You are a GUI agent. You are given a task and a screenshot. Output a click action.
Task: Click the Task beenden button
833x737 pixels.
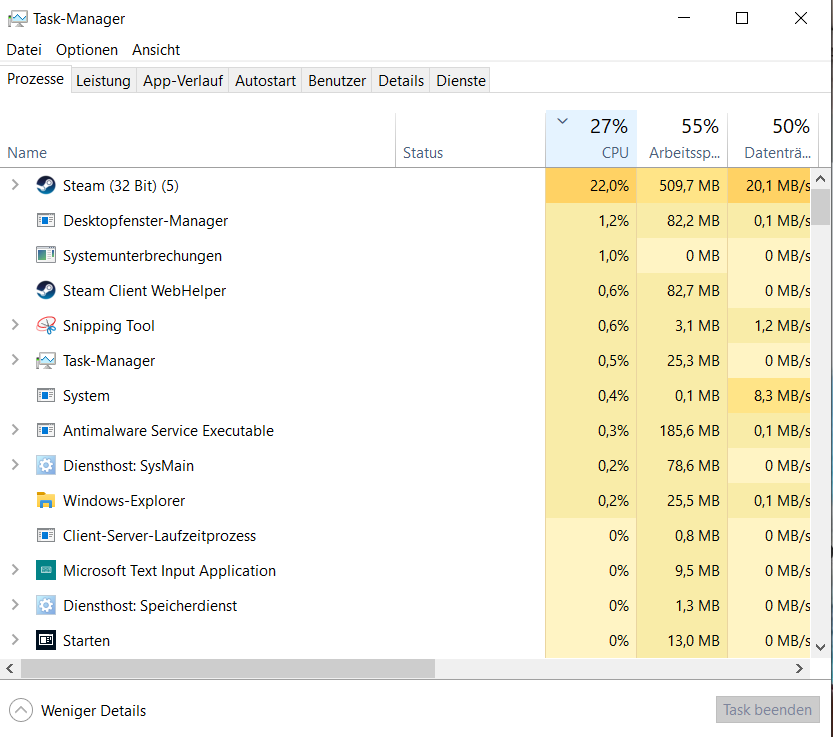pos(767,710)
